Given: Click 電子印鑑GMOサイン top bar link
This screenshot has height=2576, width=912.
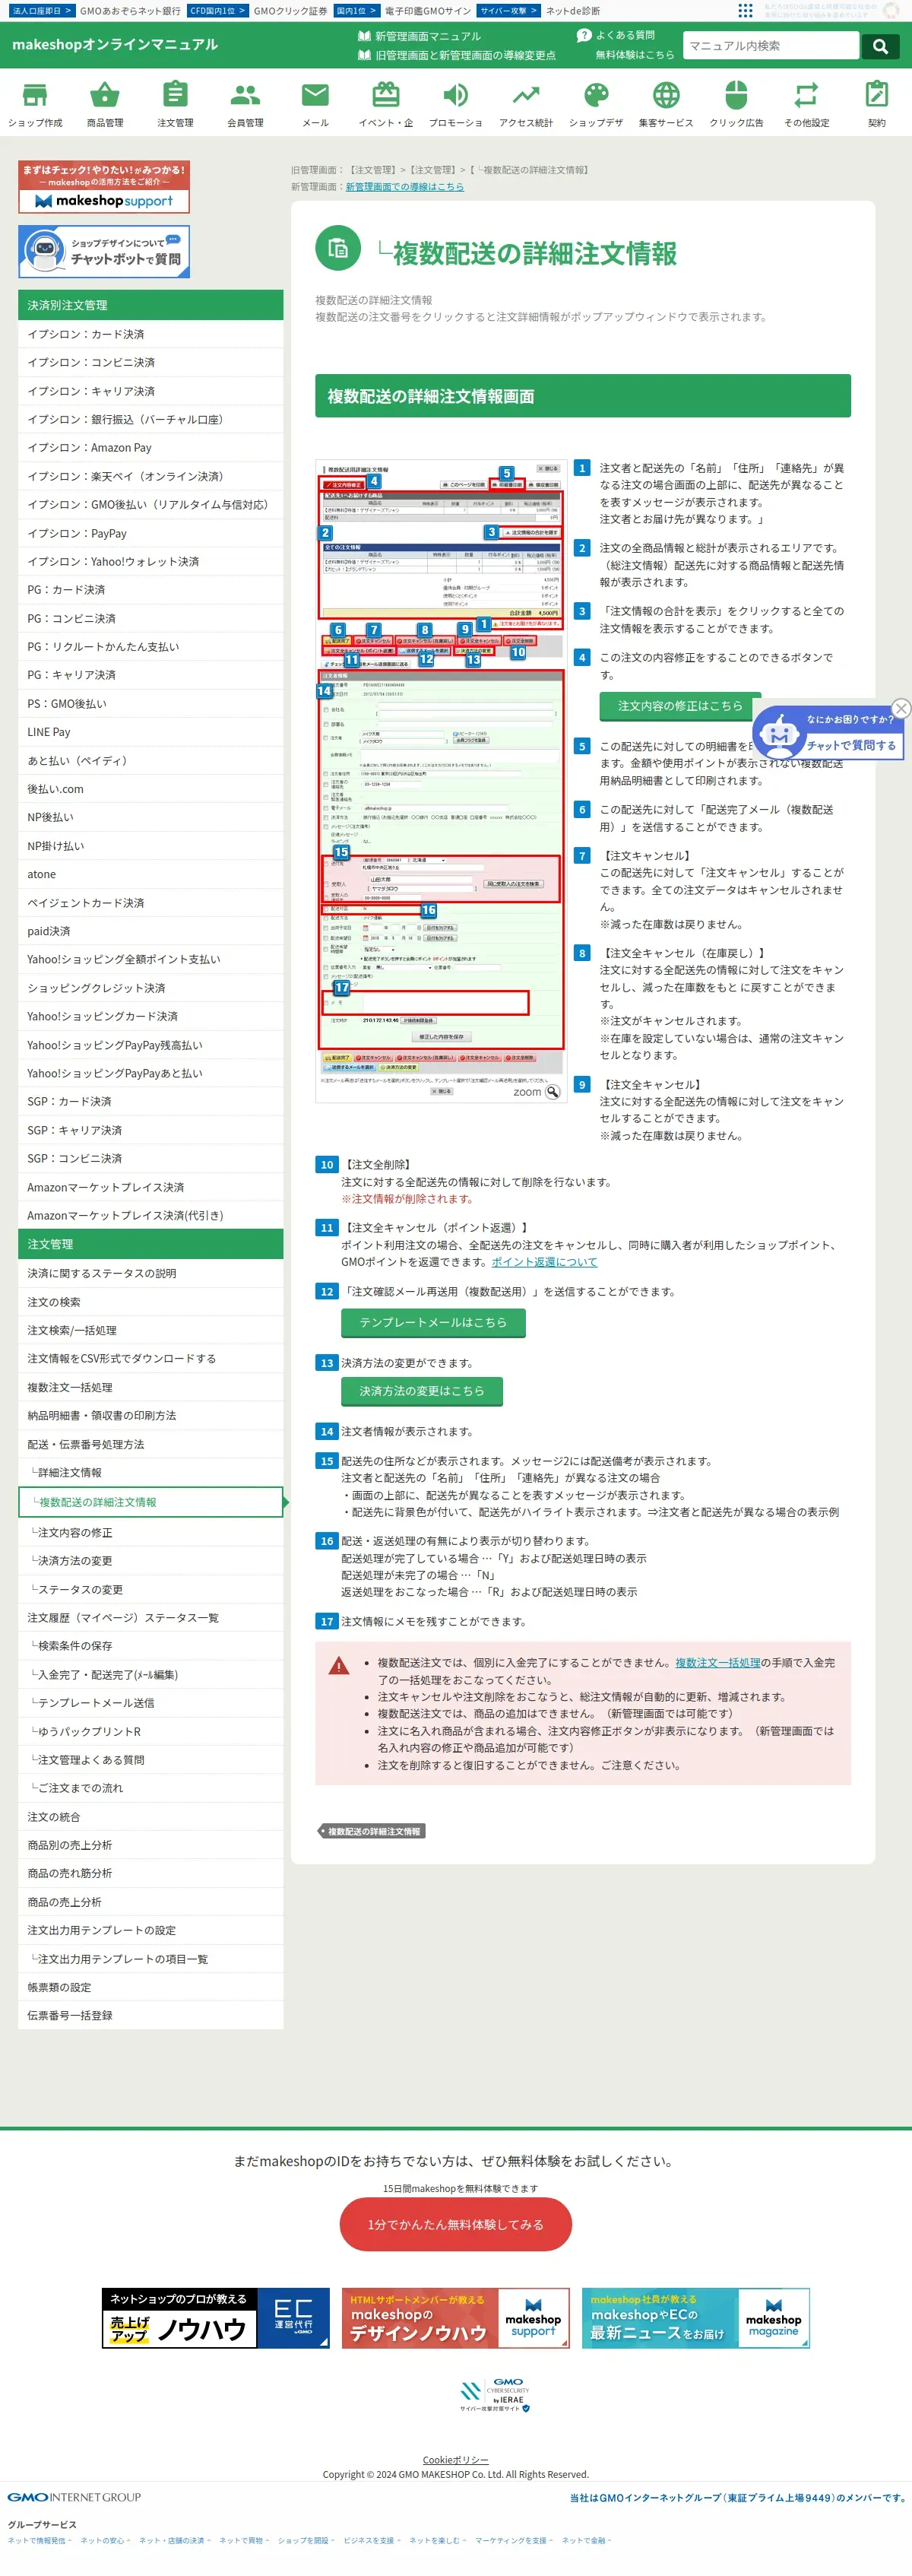Looking at the screenshot, I should [x=428, y=11].
